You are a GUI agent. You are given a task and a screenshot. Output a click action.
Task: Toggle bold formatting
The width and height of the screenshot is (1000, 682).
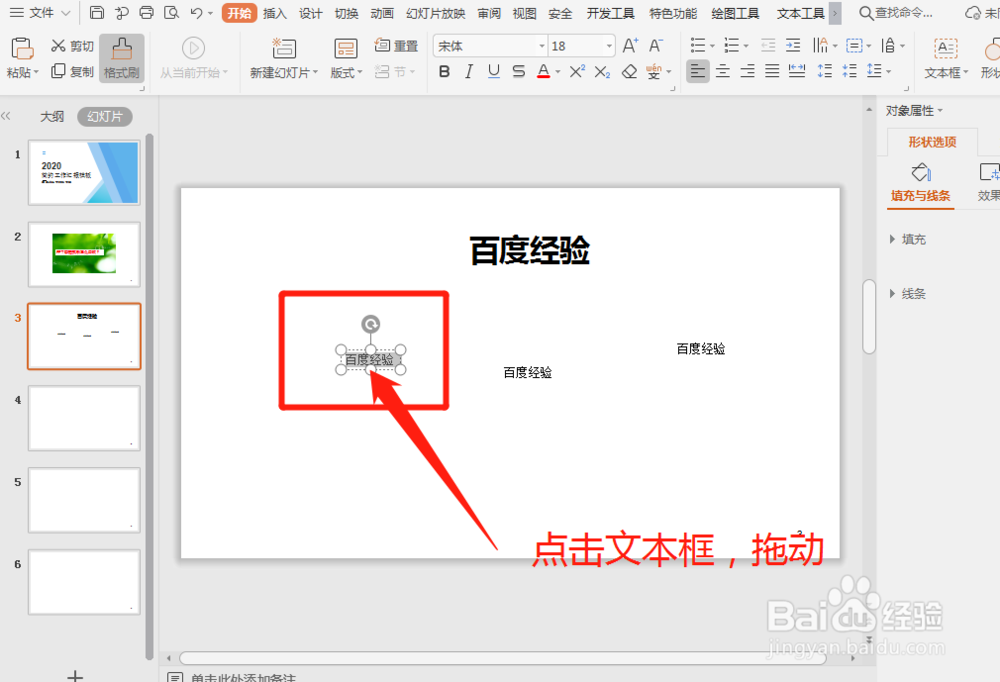(x=445, y=71)
